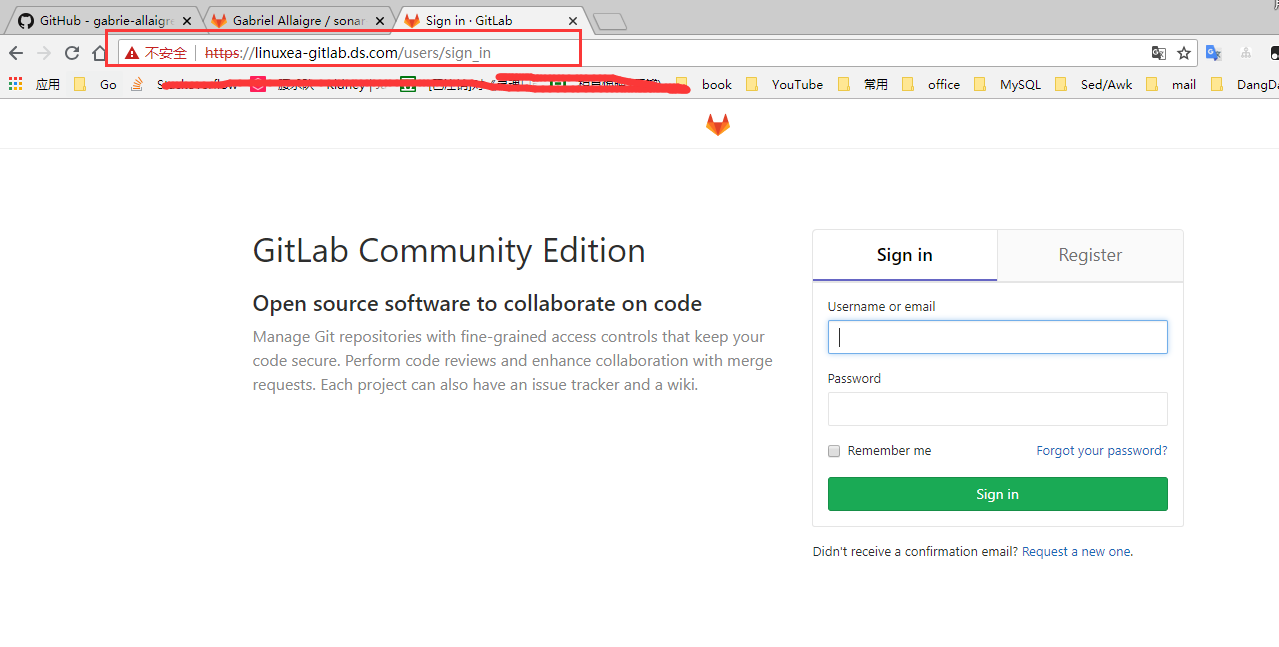This screenshot has width=1279, height=647.
Task: Click the browser back arrow
Action: [x=16, y=53]
